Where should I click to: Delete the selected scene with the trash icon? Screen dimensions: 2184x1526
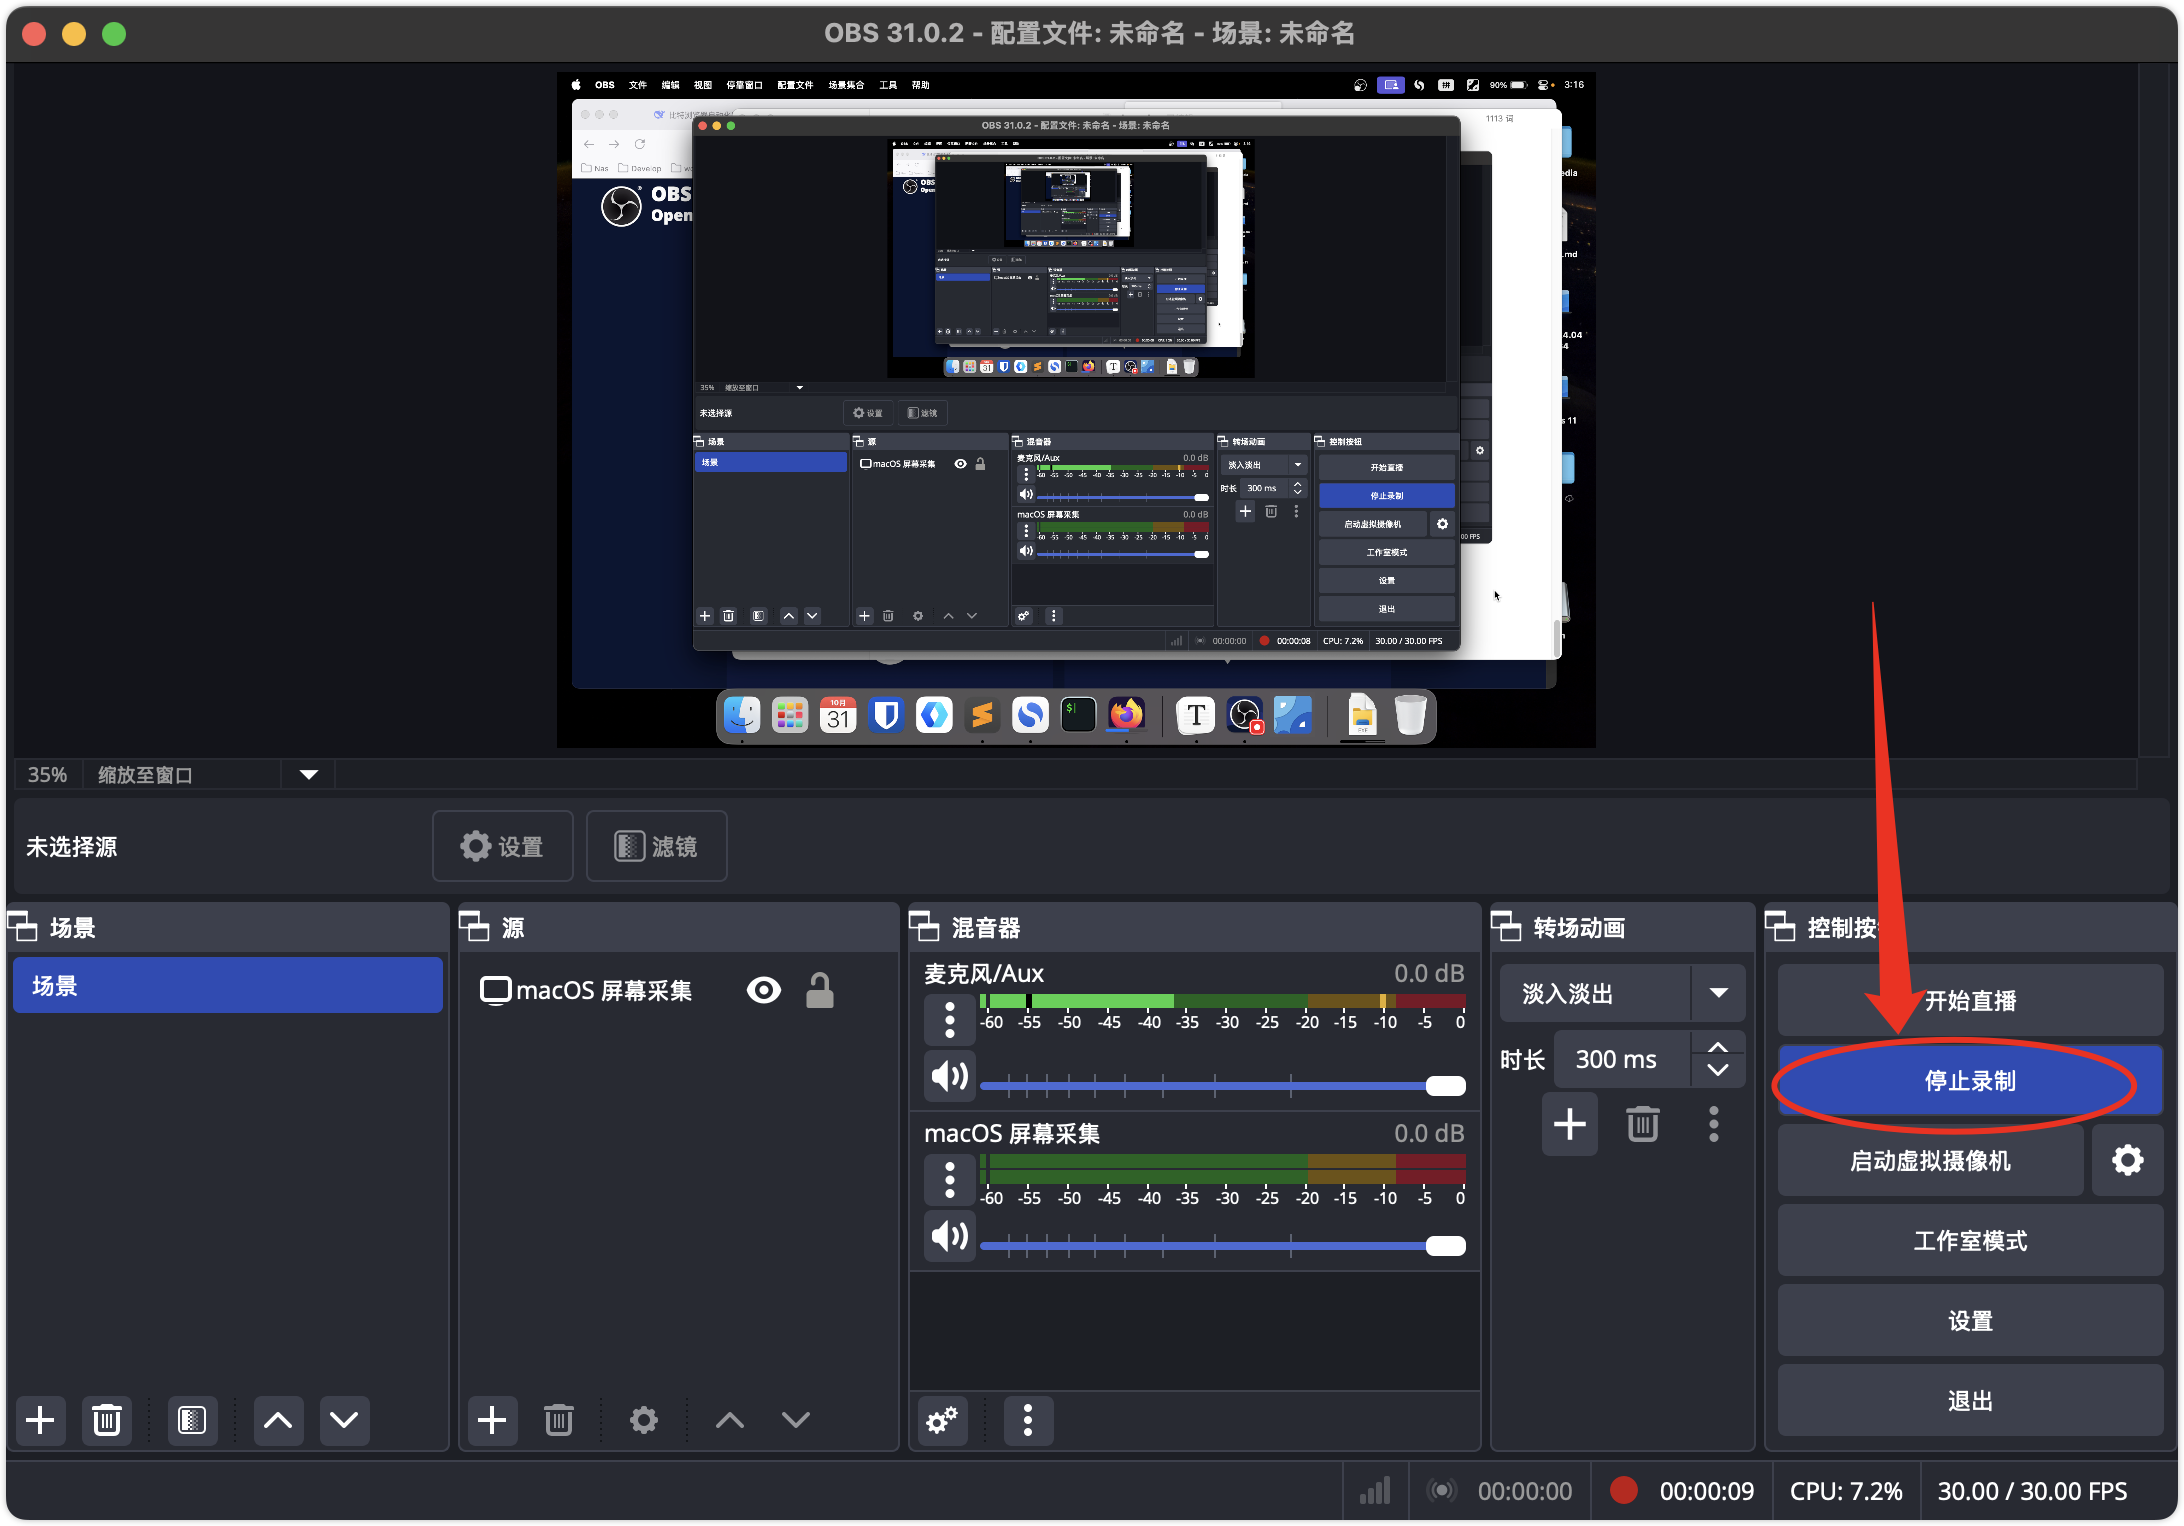pyautogui.click(x=107, y=1420)
